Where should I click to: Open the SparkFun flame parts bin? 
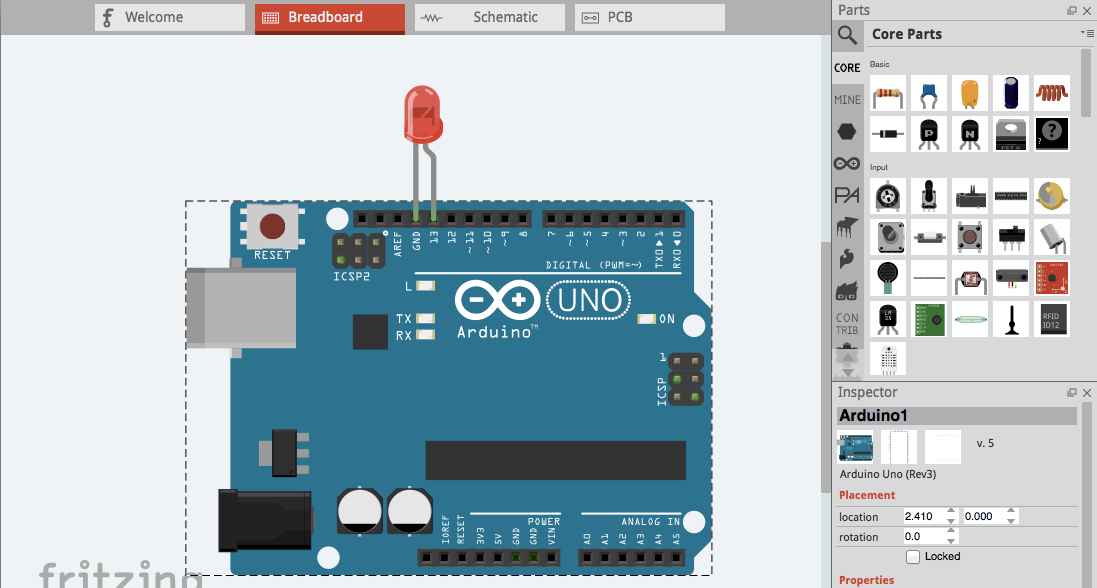[x=847, y=258]
